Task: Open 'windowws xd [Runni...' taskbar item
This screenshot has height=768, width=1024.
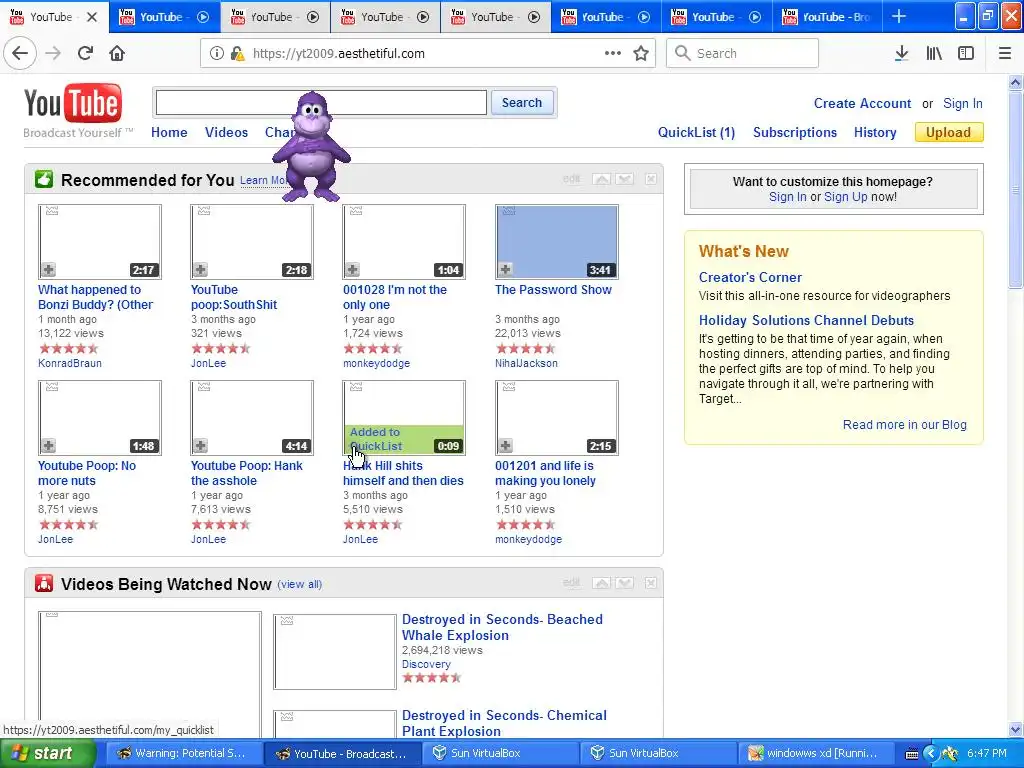Action: point(817,753)
